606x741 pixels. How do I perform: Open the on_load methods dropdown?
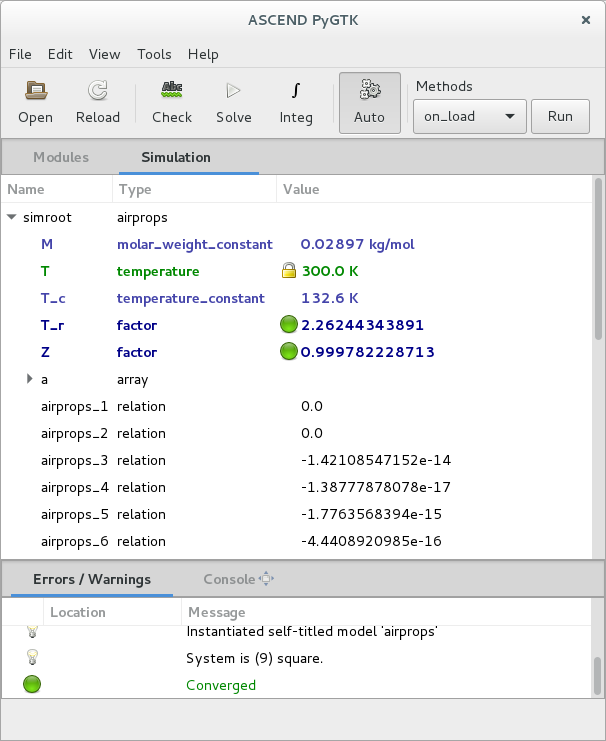(x=469, y=116)
